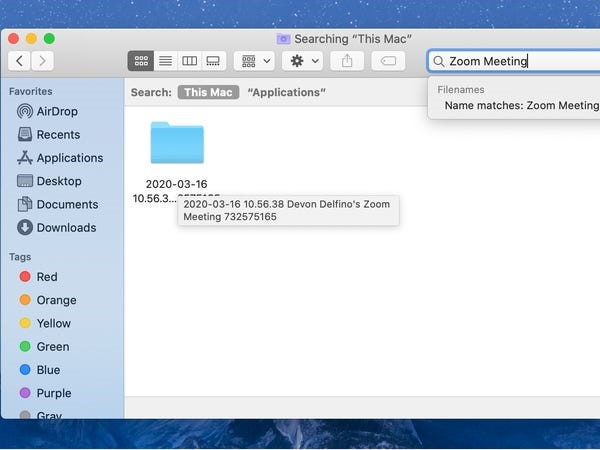Minimize the Finder window with yellow button
The width and height of the screenshot is (600, 450).
(31, 39)
